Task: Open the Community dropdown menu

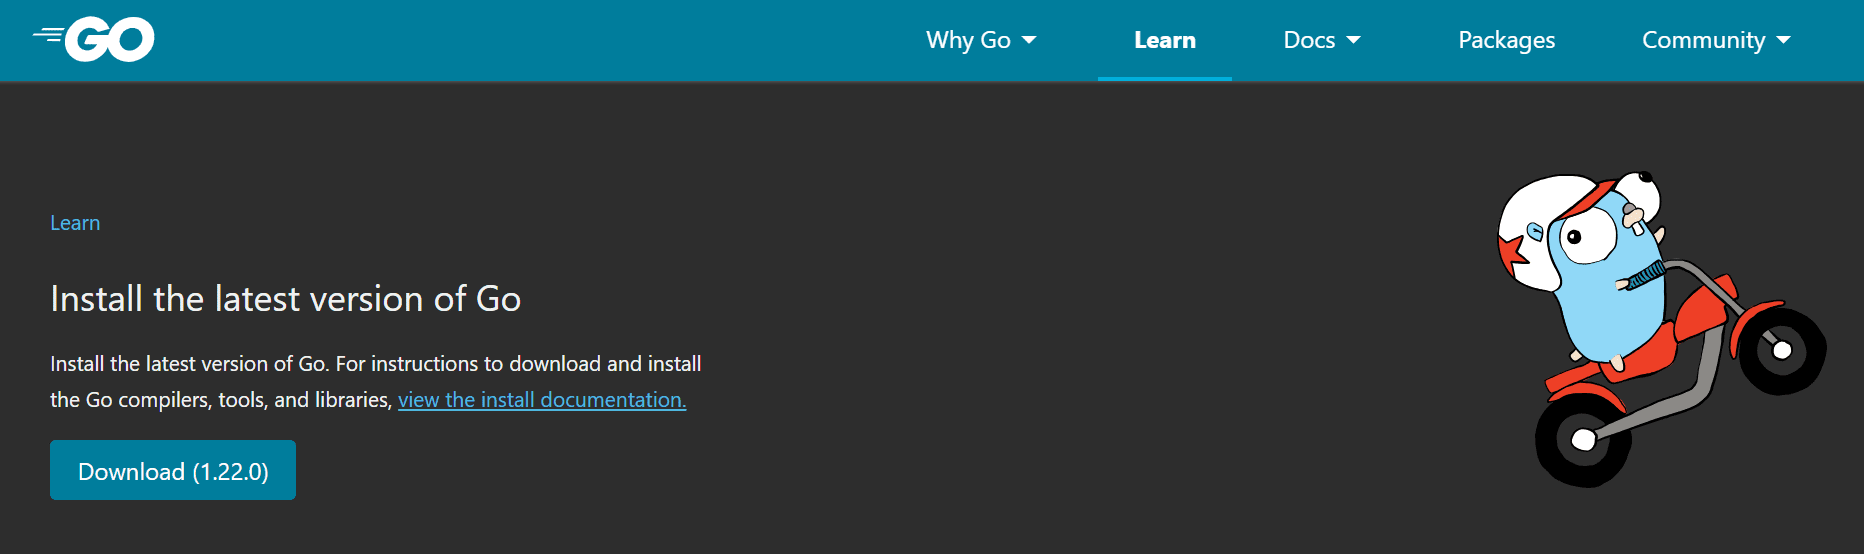Action: point(1716,40)
